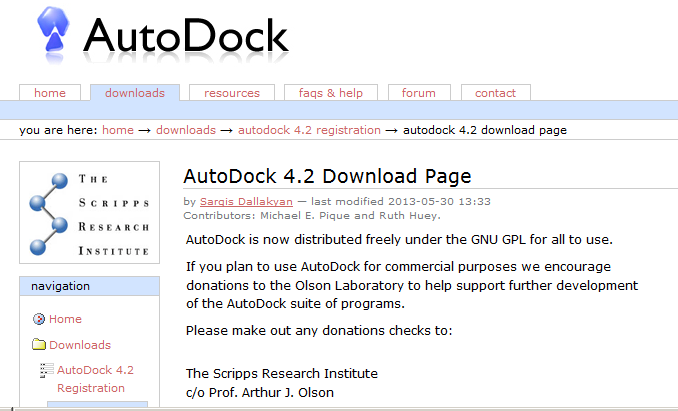678x411 pixels.
Task: Click 'autodock 4.2 download page' breadcrumb text
Action: click(485, 130)
